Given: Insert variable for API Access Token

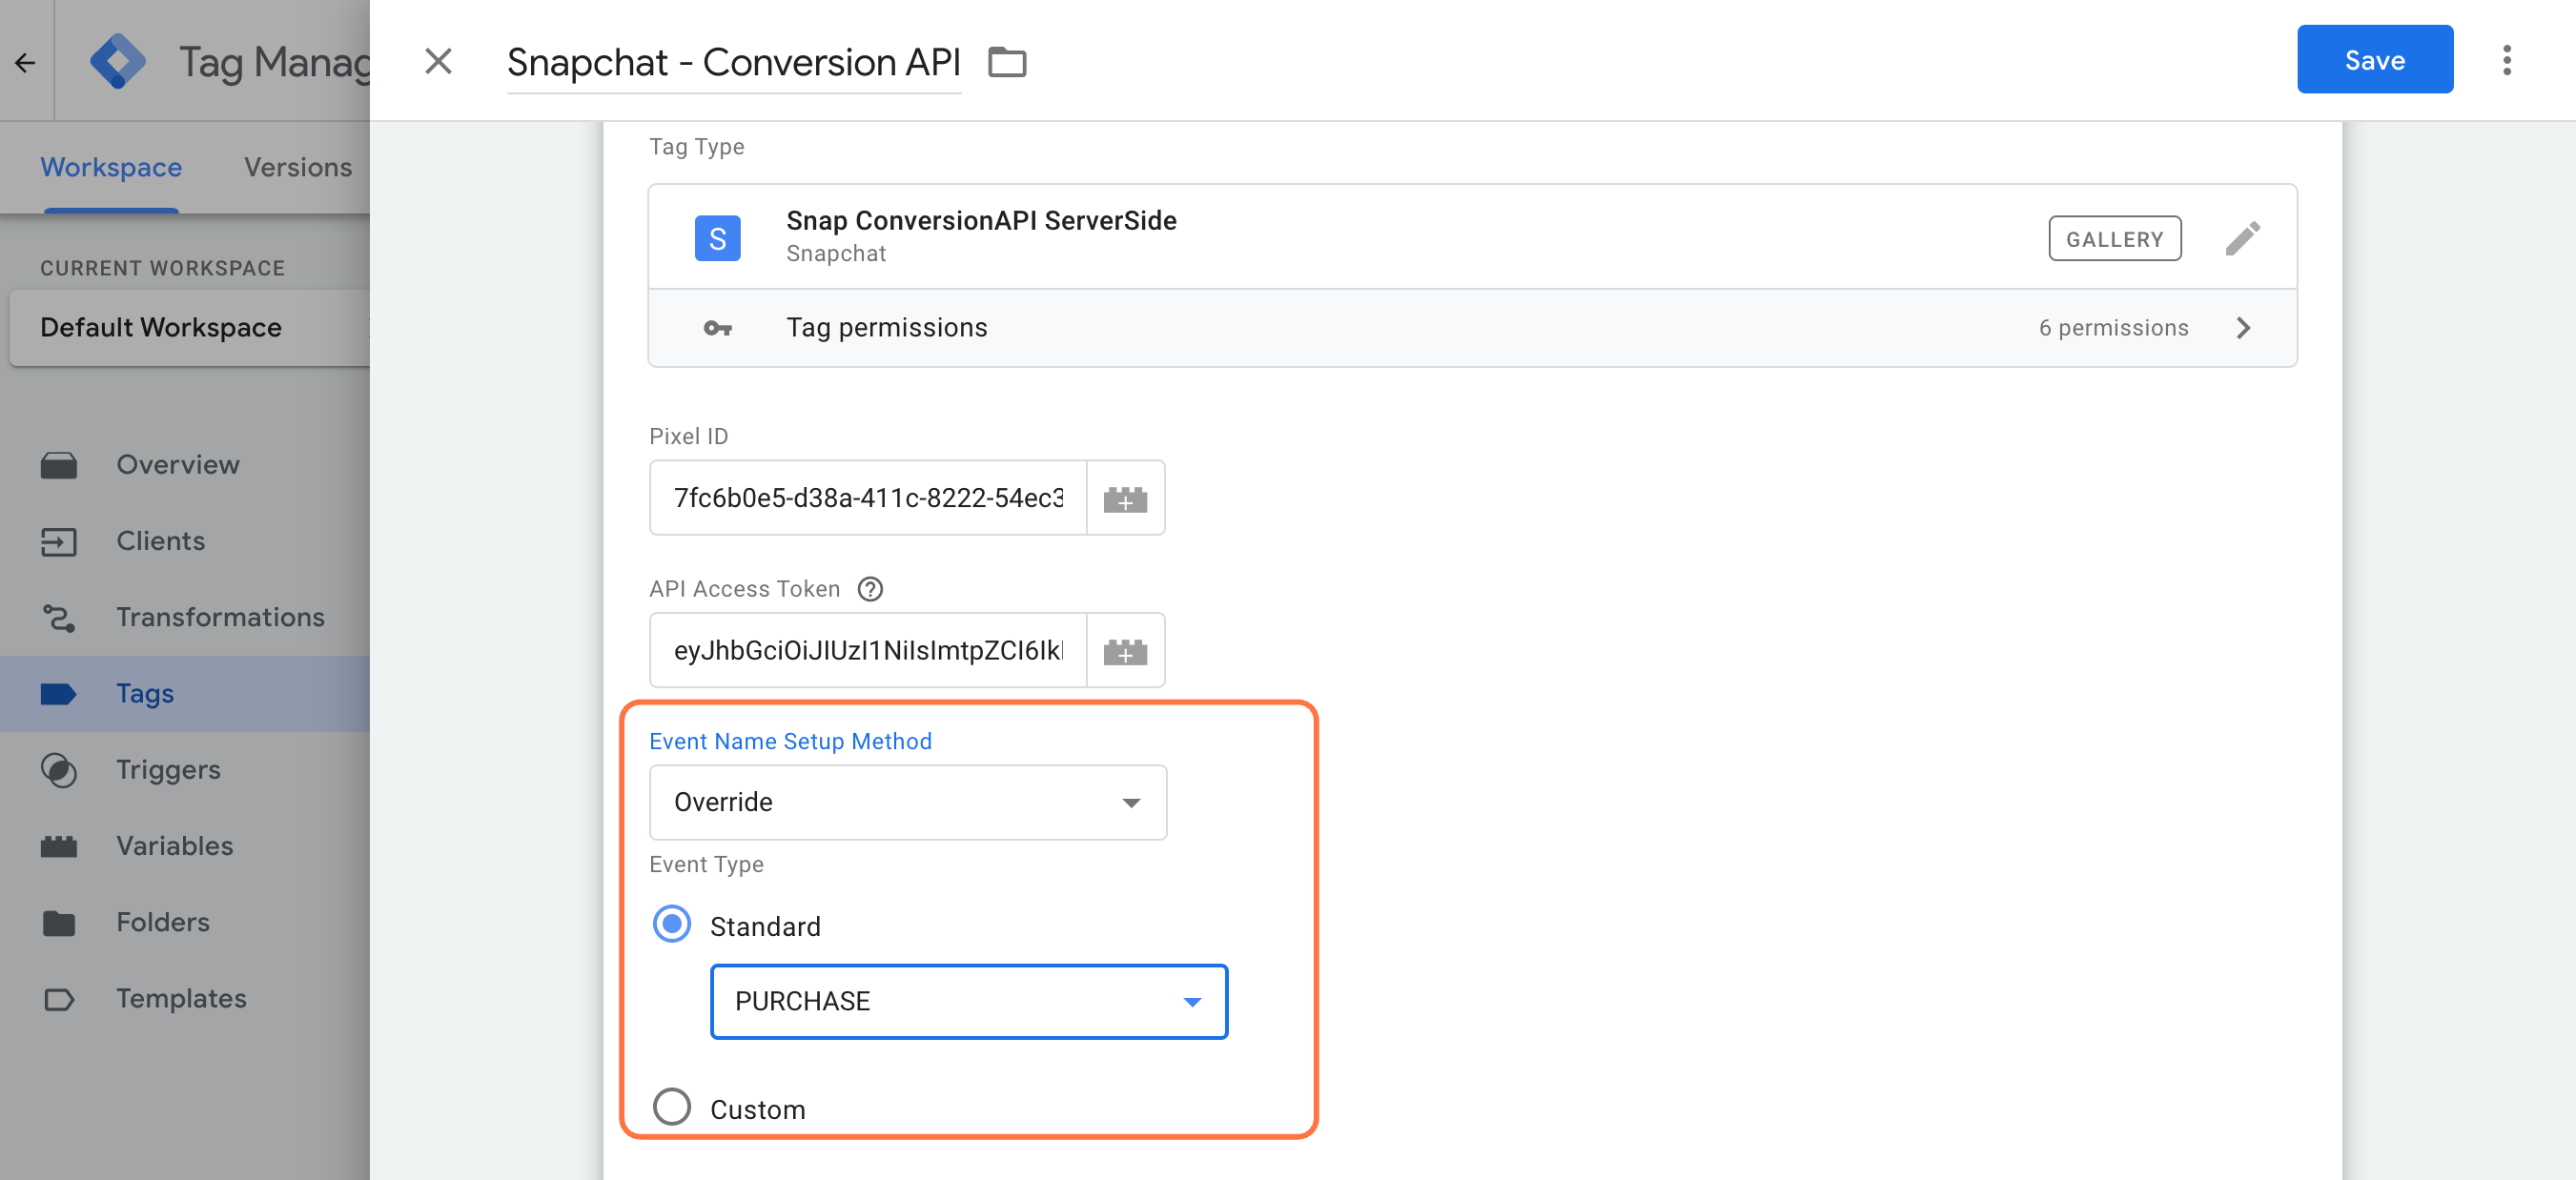Looking at the screenshot, I should tap(1125, 651).
